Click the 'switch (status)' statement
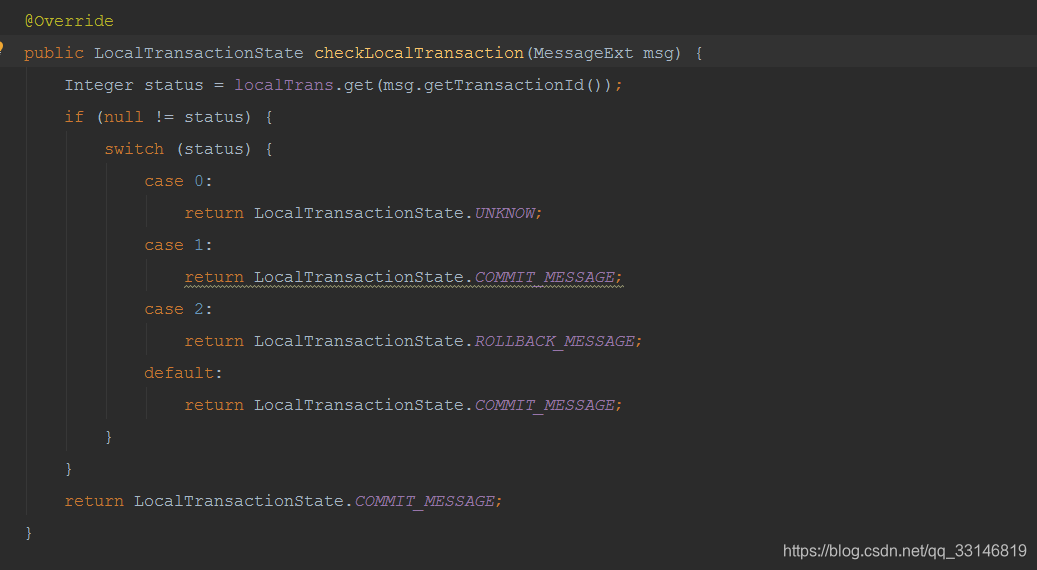1037x570 pixels. click(188, 149)
